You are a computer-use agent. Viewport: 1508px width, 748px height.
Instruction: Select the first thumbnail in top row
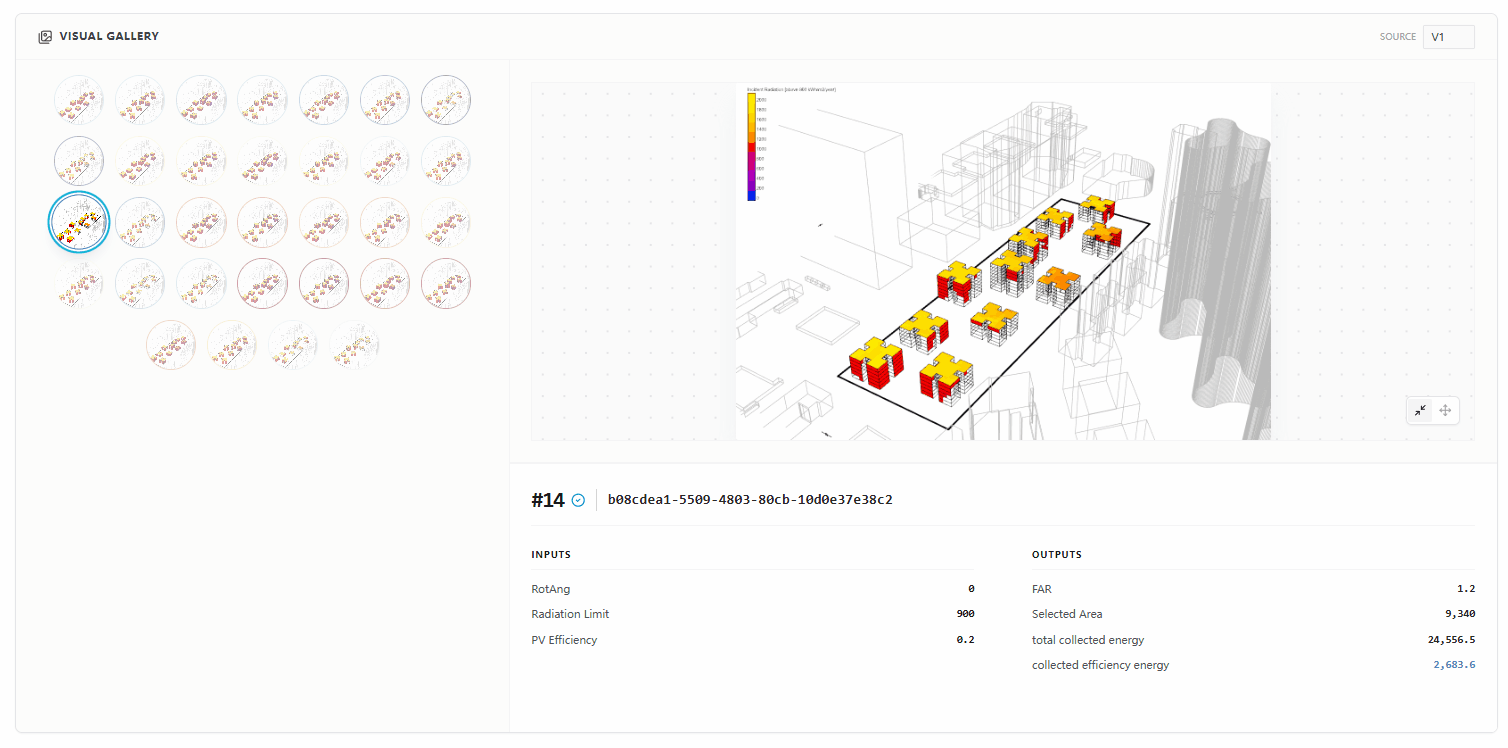tap(79, 100)
